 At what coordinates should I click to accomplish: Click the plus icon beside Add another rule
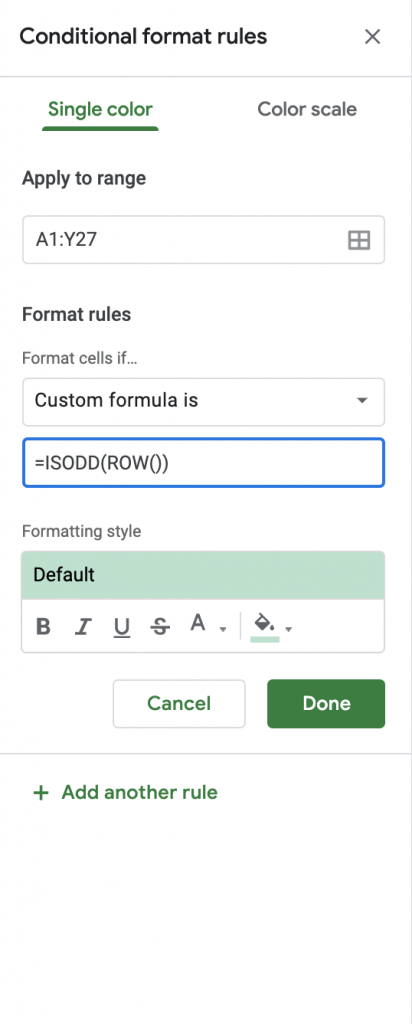pyautogui.click(x=41, y=793)
